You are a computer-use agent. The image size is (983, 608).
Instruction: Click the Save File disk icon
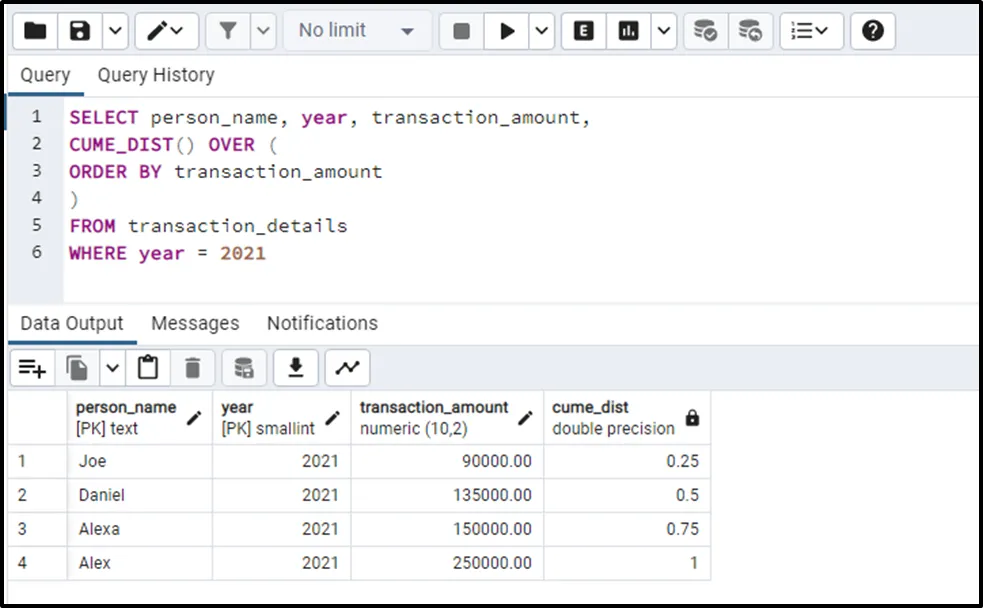pos(80,31)
